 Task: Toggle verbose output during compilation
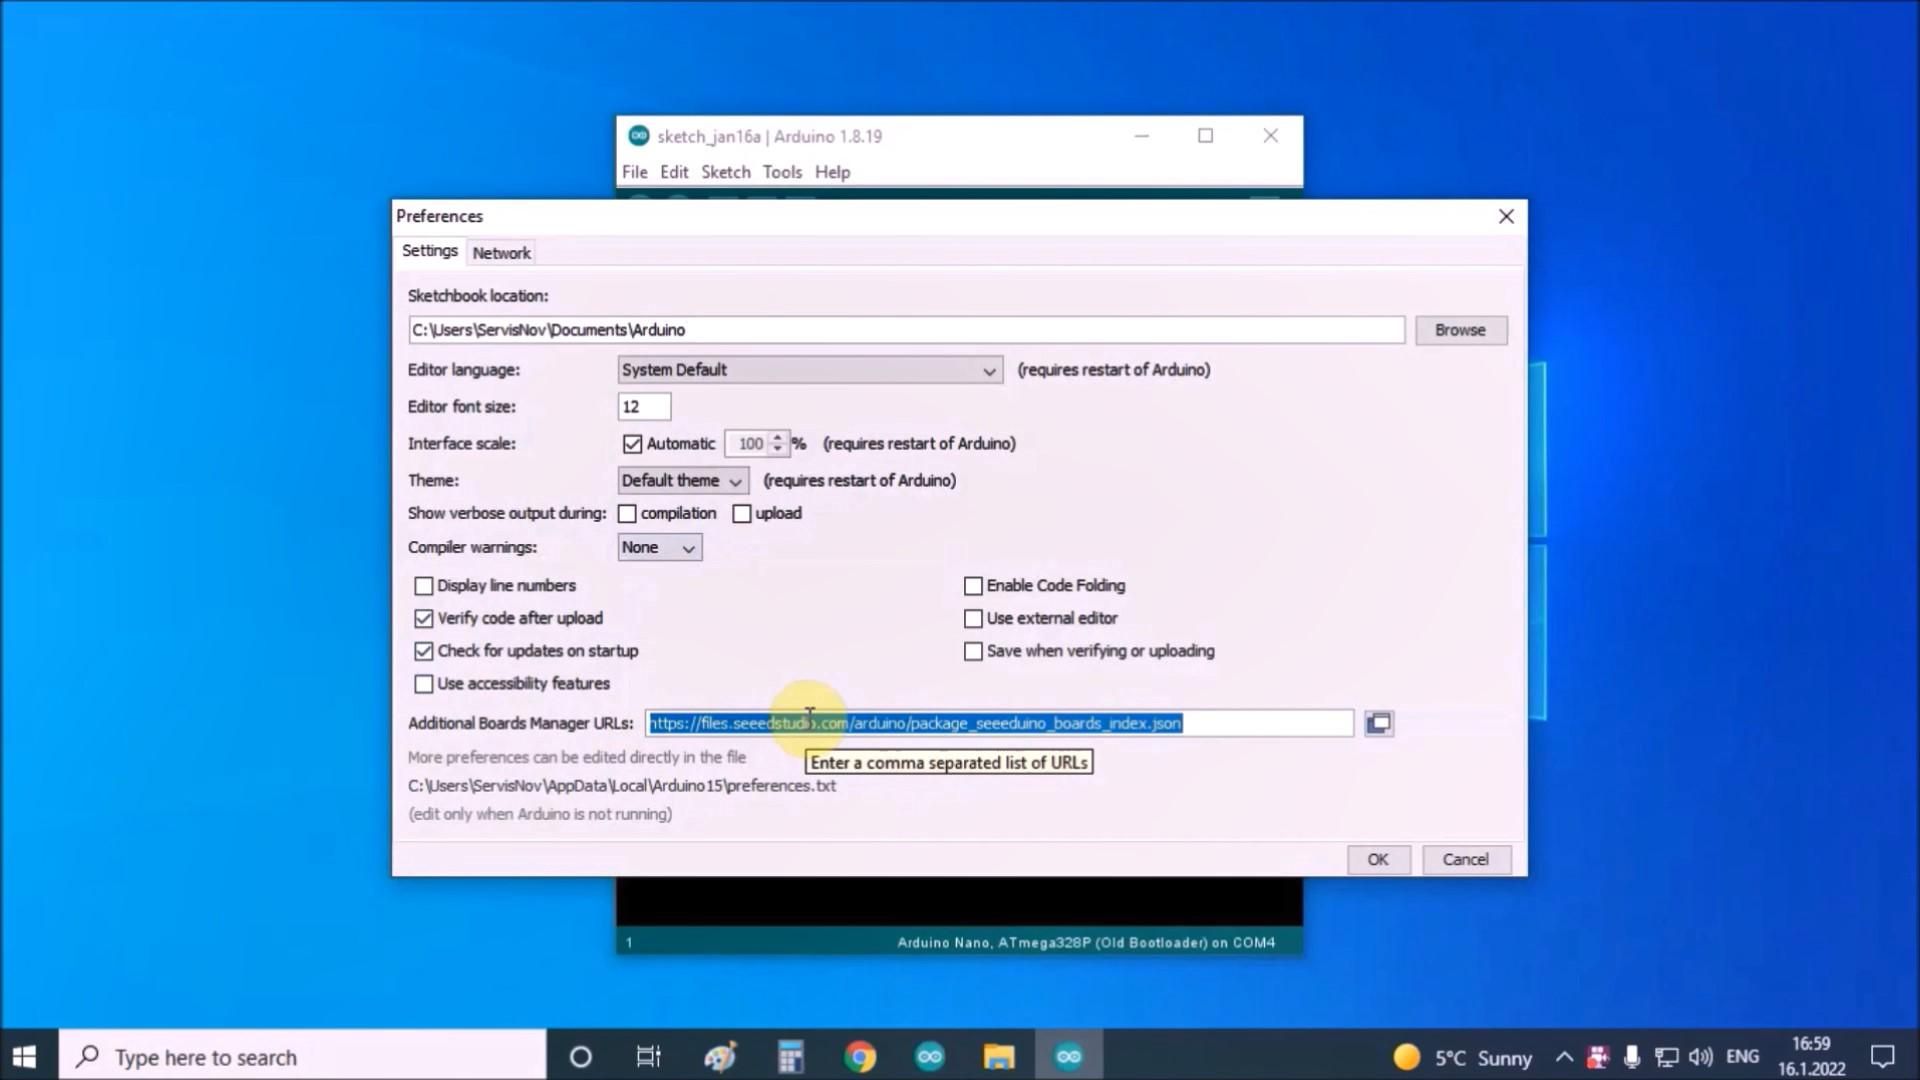(627, 514)
